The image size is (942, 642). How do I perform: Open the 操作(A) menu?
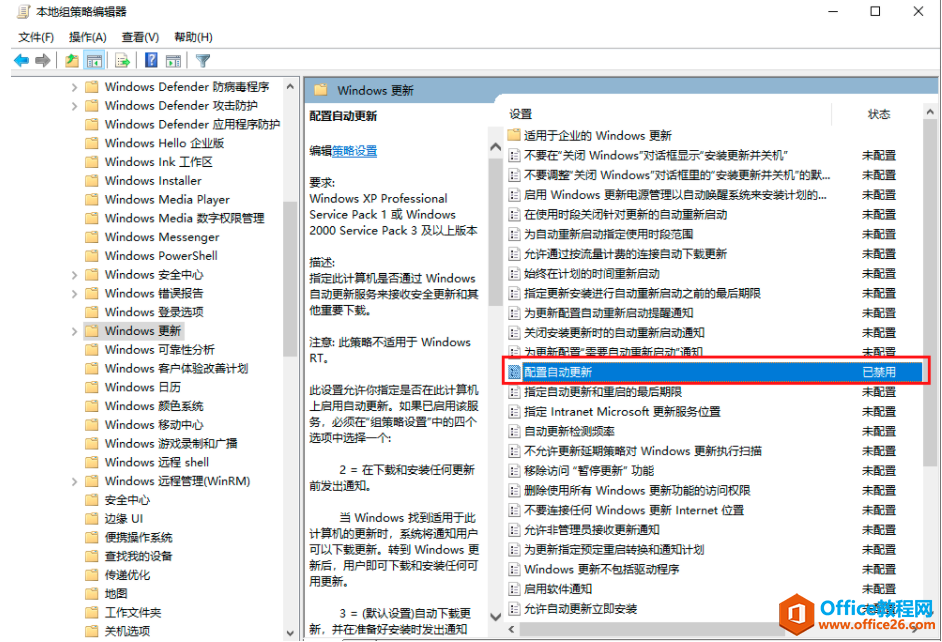coord(88,37)
